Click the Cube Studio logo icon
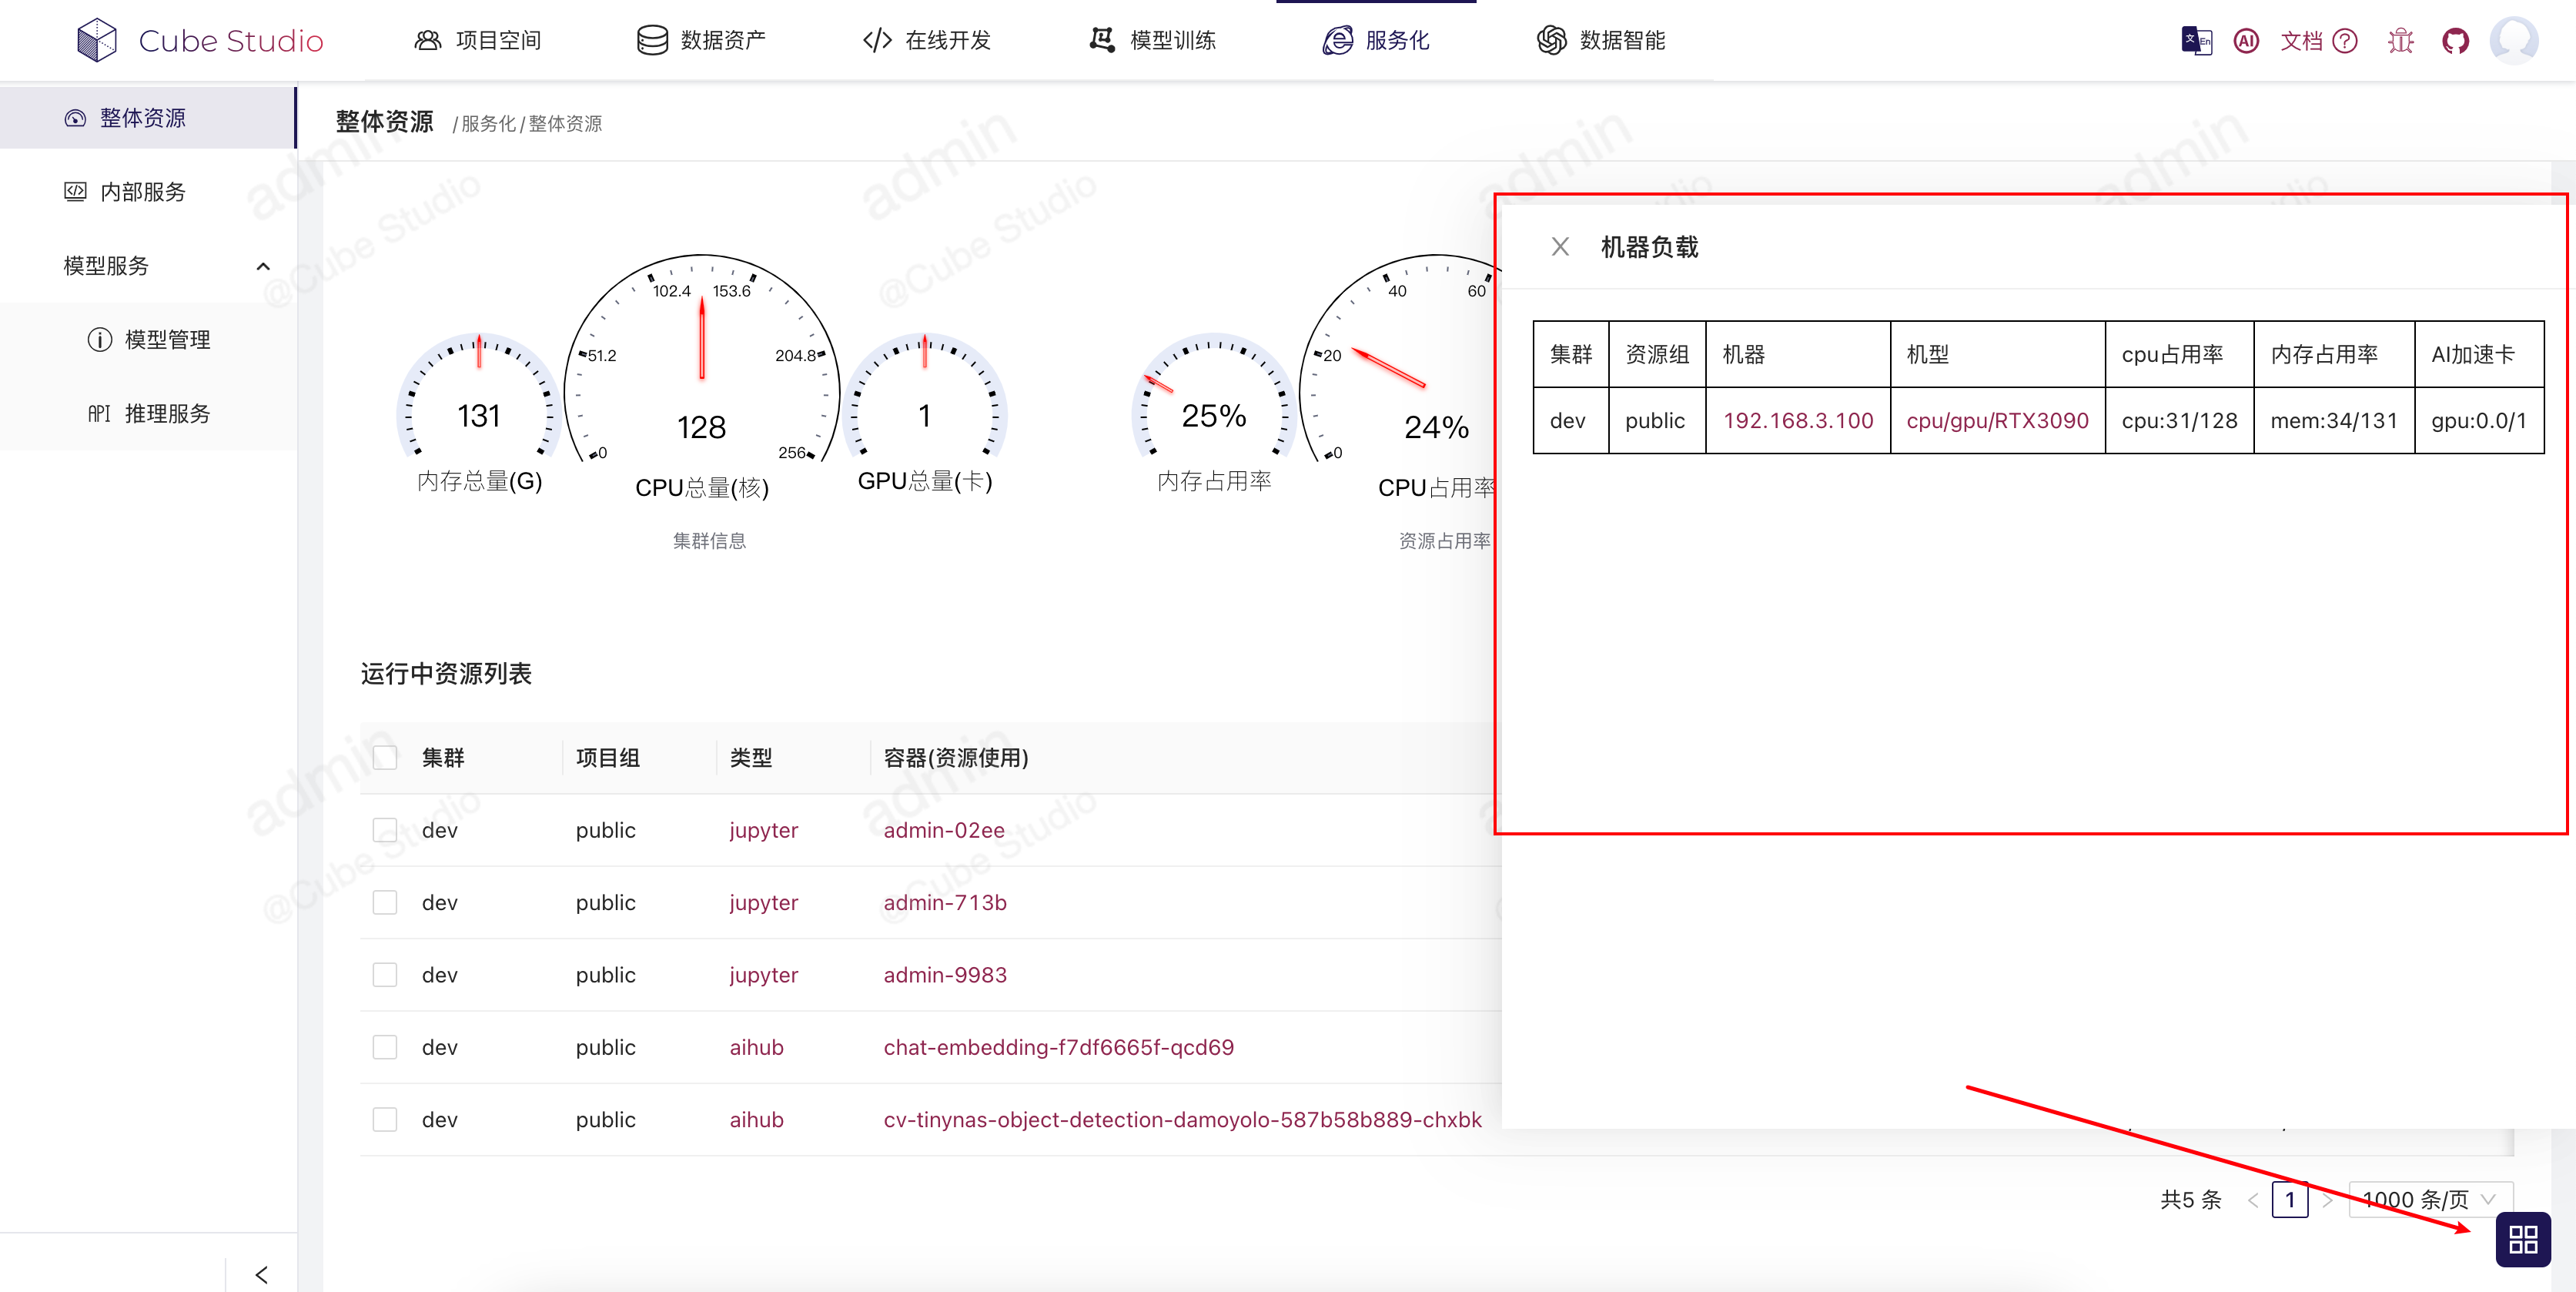The image size is (2576, 1292). pos(97,40)
